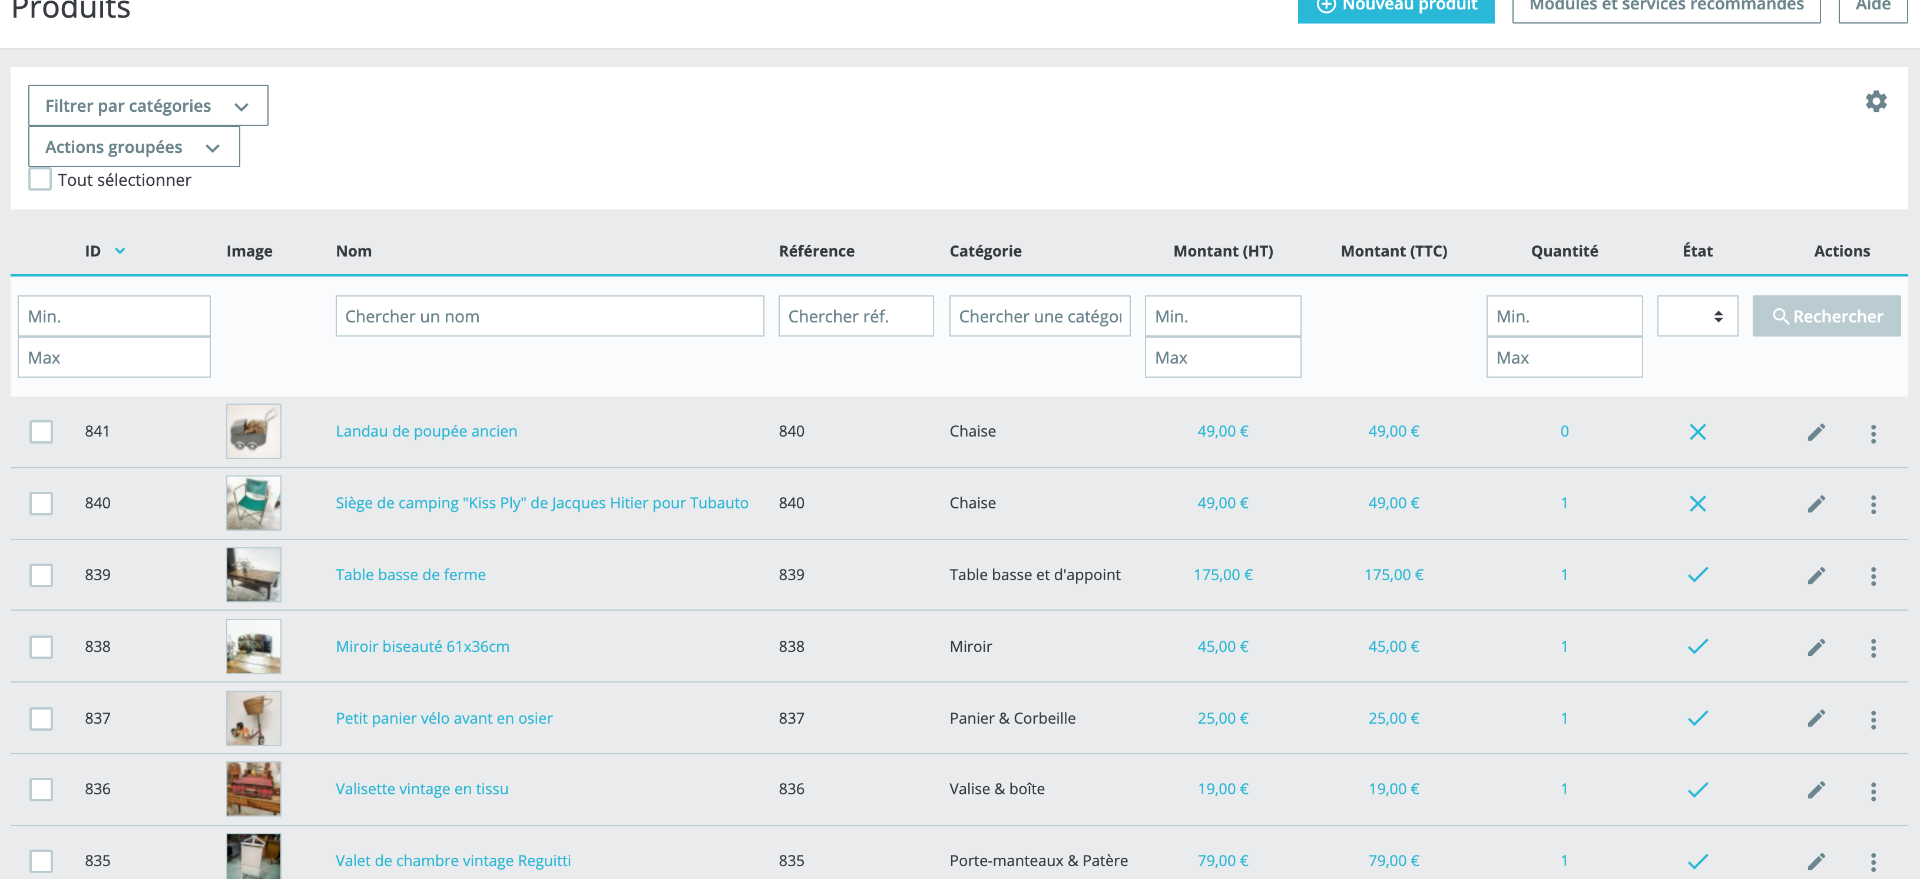Click the Nom column header
The height and width of the screenshot is (879, 1920).
point(354,251)
